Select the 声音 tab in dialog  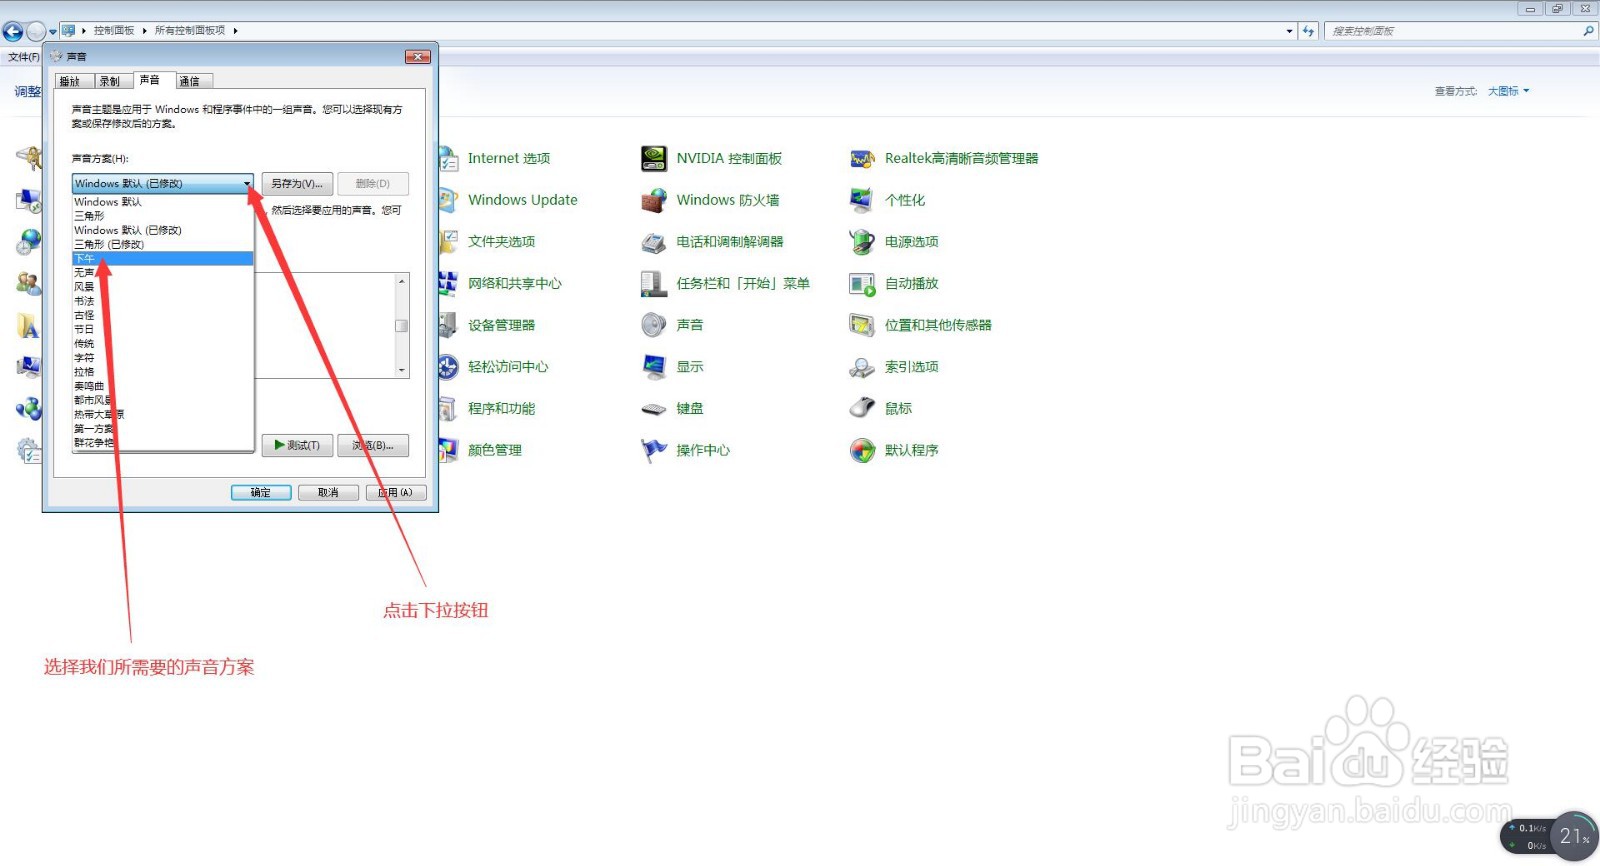pos(154,80)
